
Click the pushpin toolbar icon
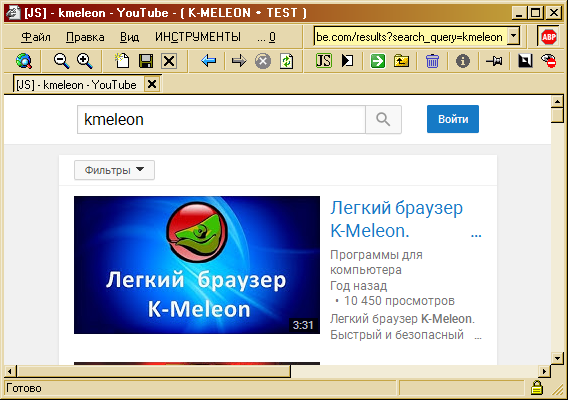click(x=494, y=61)
